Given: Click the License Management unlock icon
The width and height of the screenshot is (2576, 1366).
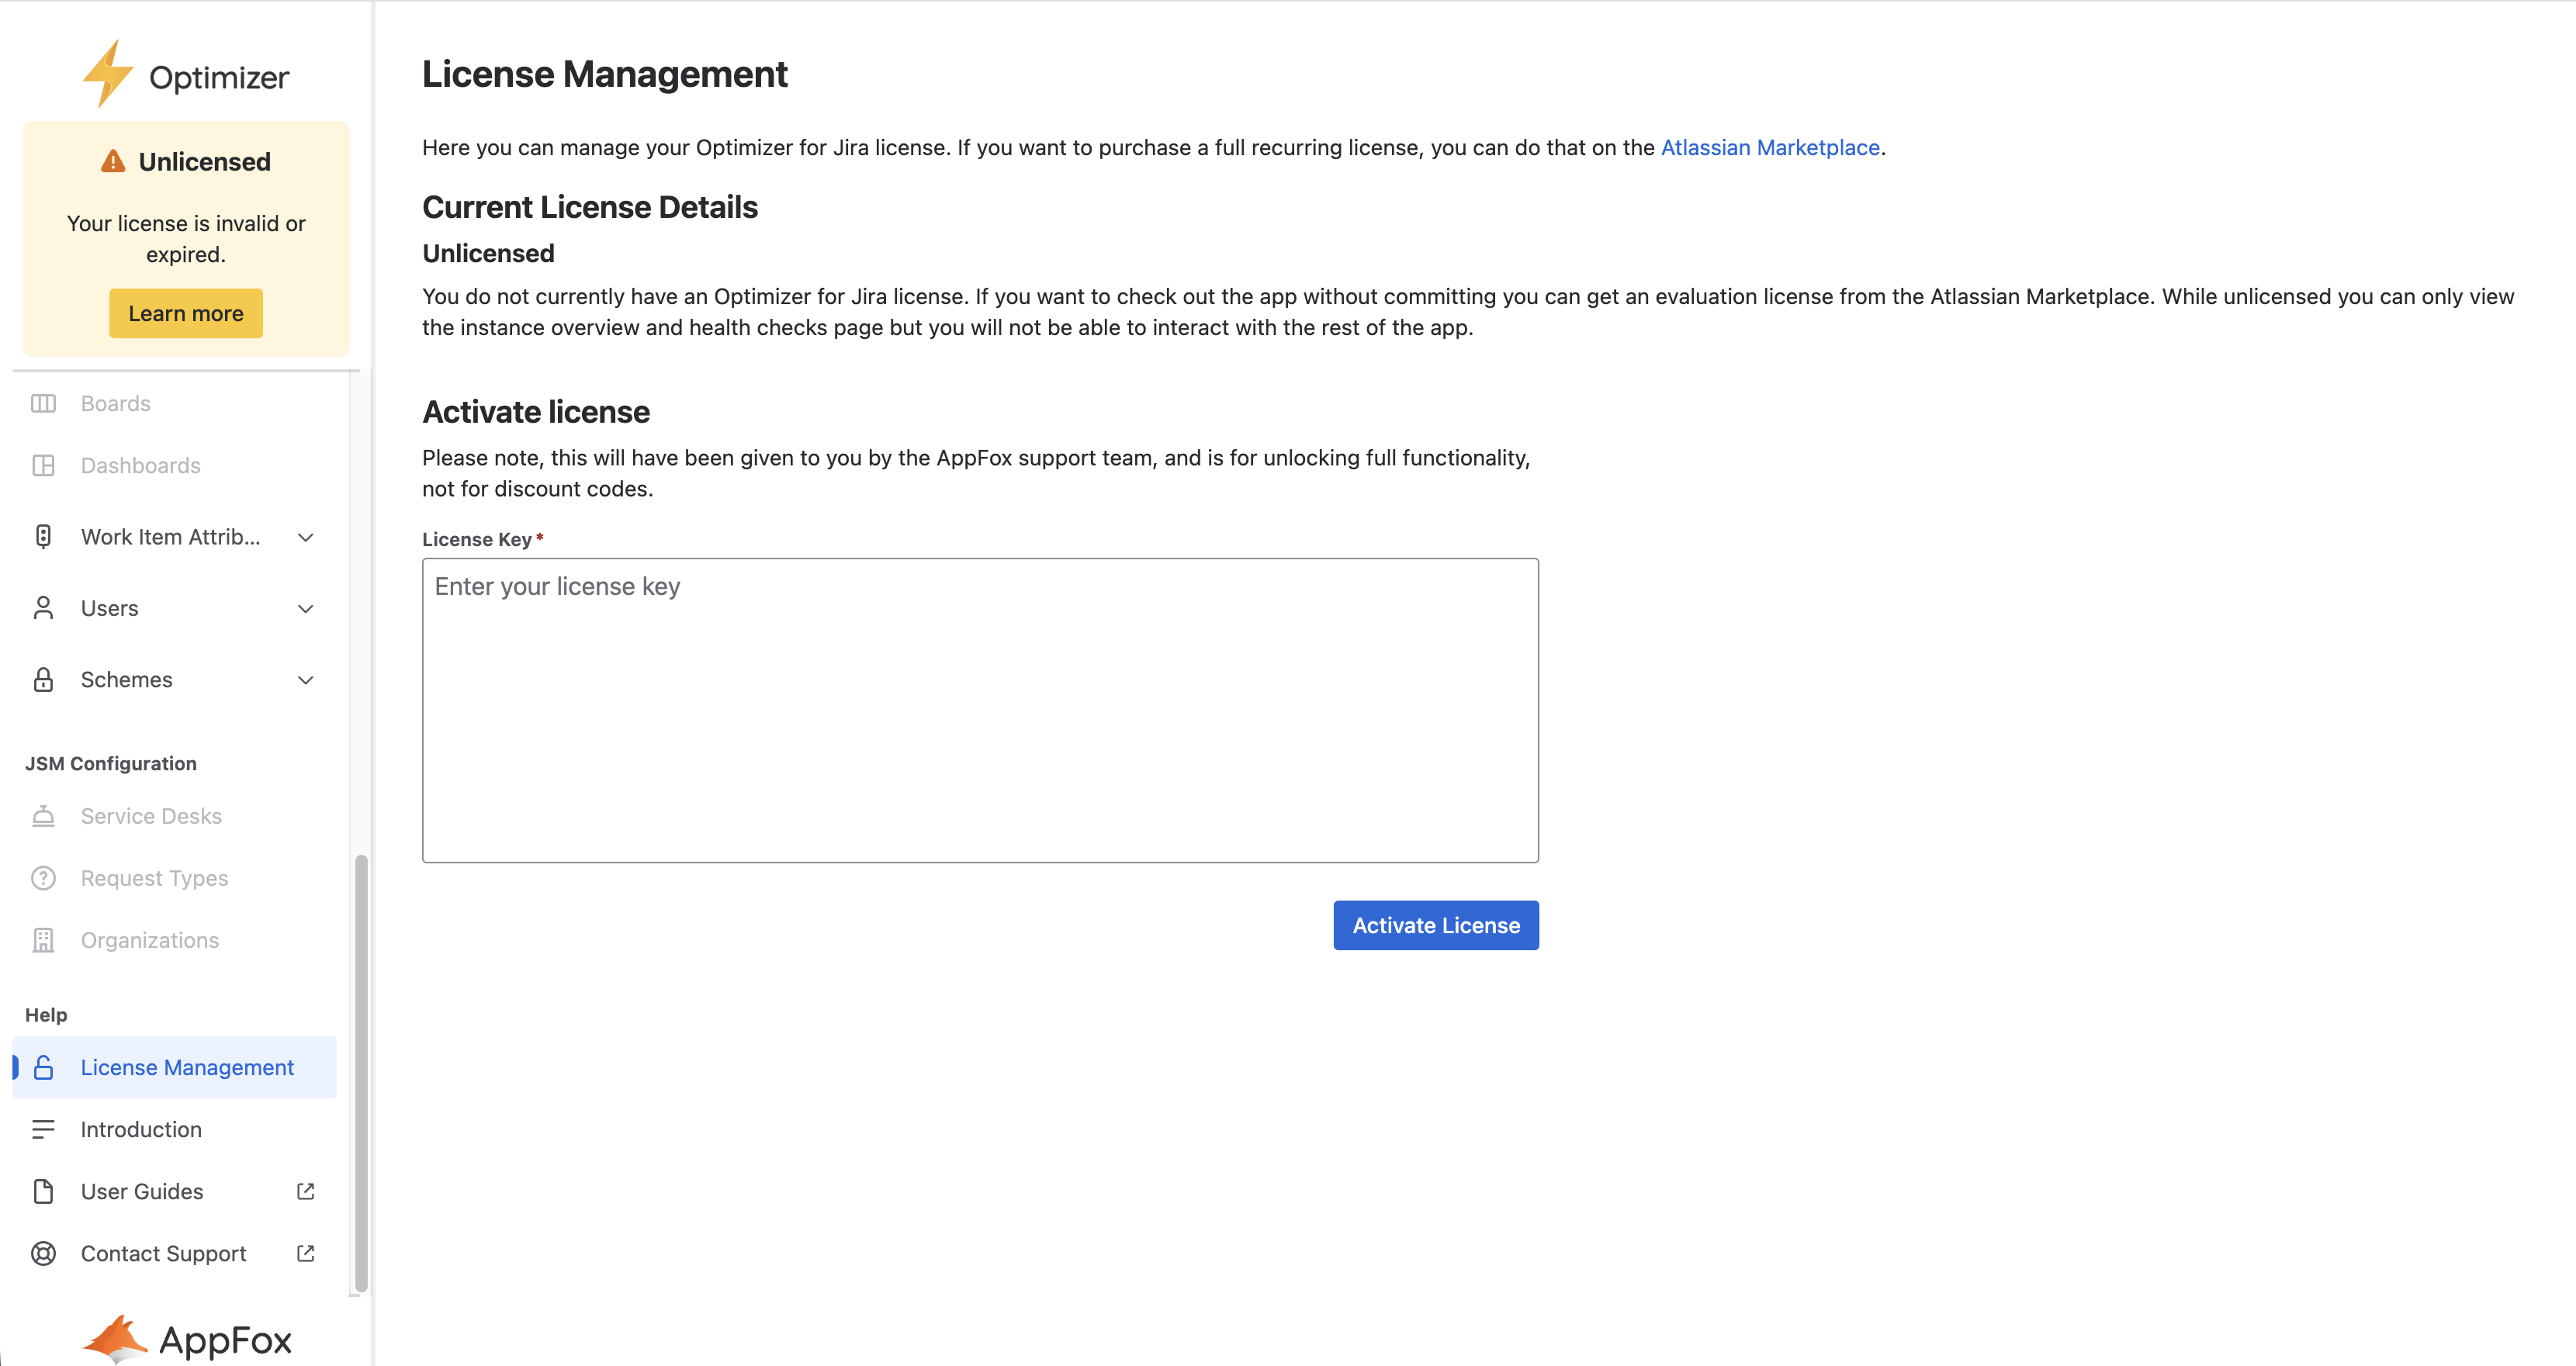Looking at the screenshot, I should tap(43, 1067).
